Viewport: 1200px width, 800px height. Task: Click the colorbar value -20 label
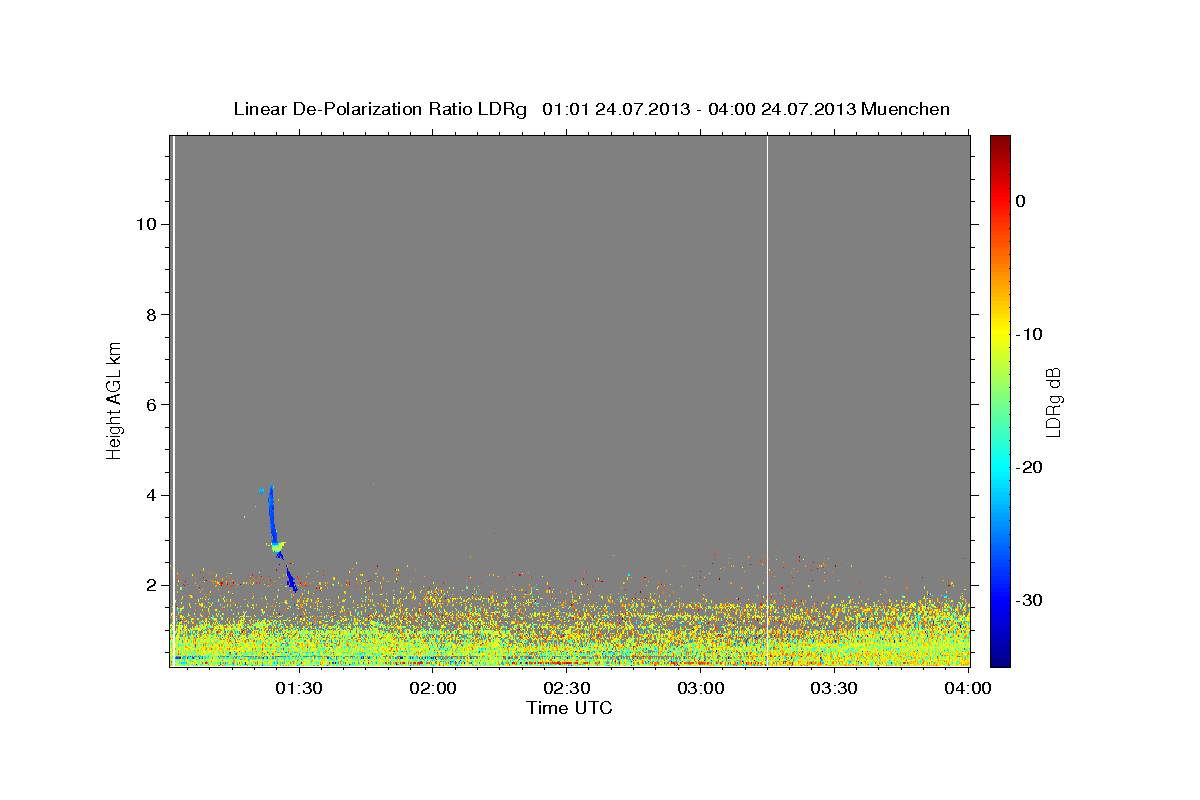(x=1029, y=467)
